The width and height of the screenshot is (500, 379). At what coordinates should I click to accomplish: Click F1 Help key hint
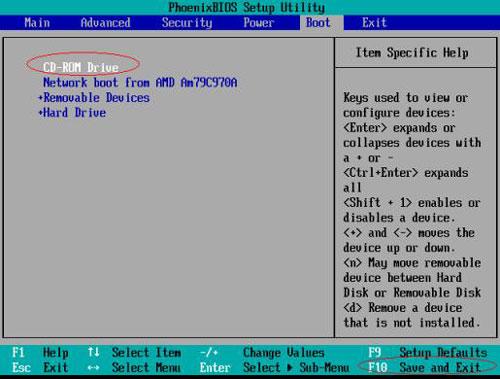click(40, 353)
